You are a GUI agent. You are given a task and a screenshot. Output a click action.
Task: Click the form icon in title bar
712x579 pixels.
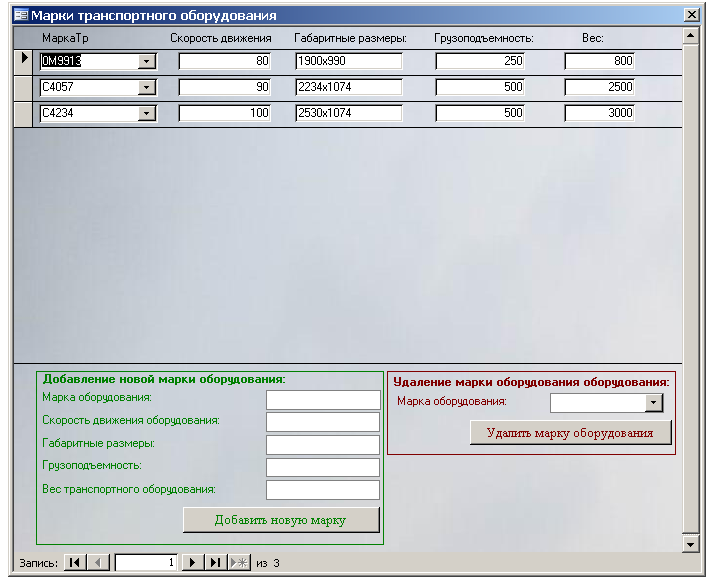click(20, 15)
